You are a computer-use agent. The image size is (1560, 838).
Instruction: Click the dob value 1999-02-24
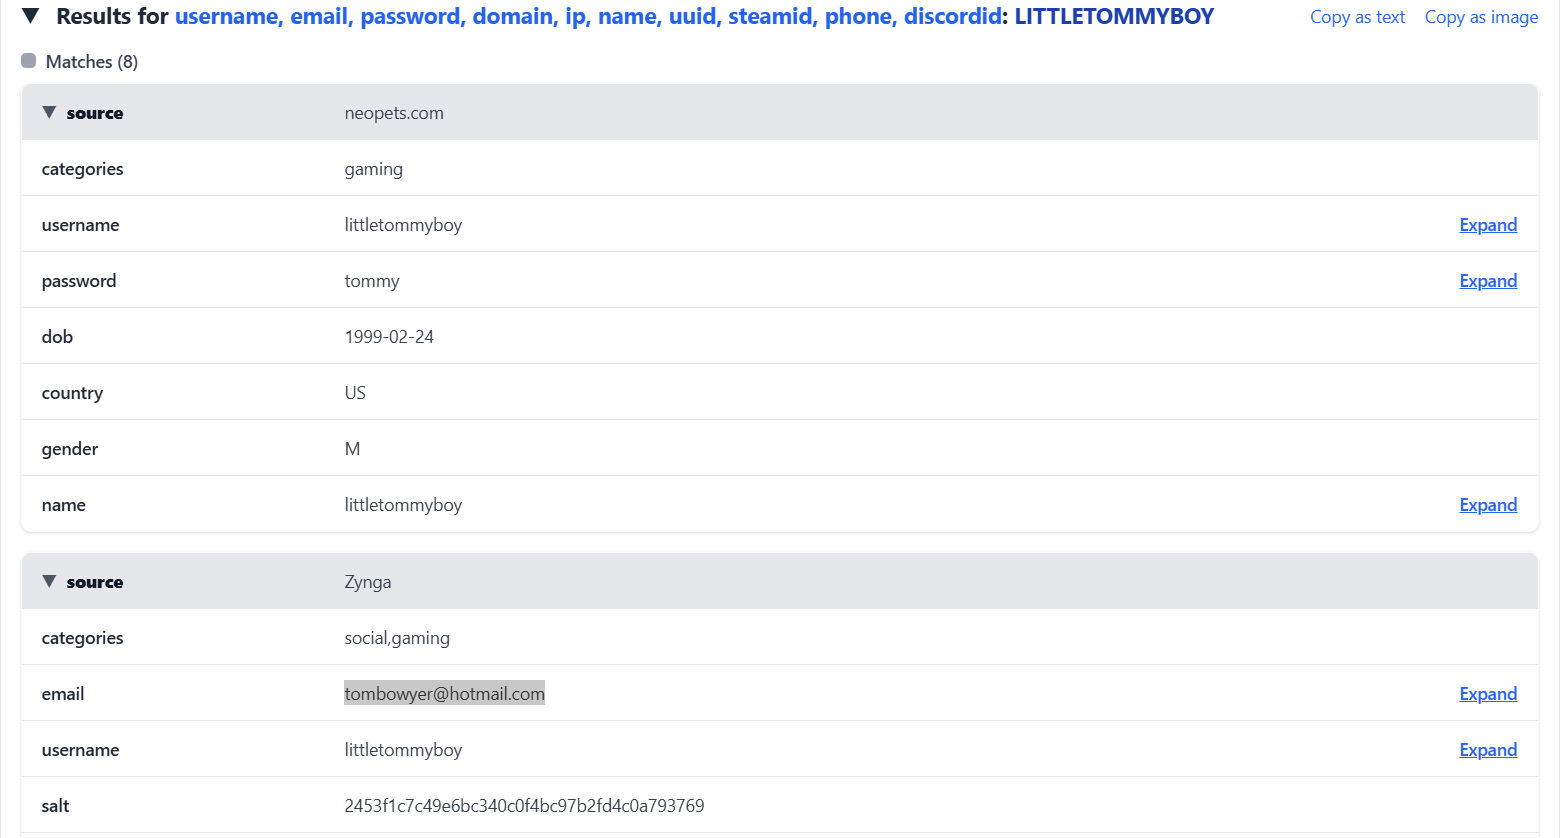pos(389,337)
